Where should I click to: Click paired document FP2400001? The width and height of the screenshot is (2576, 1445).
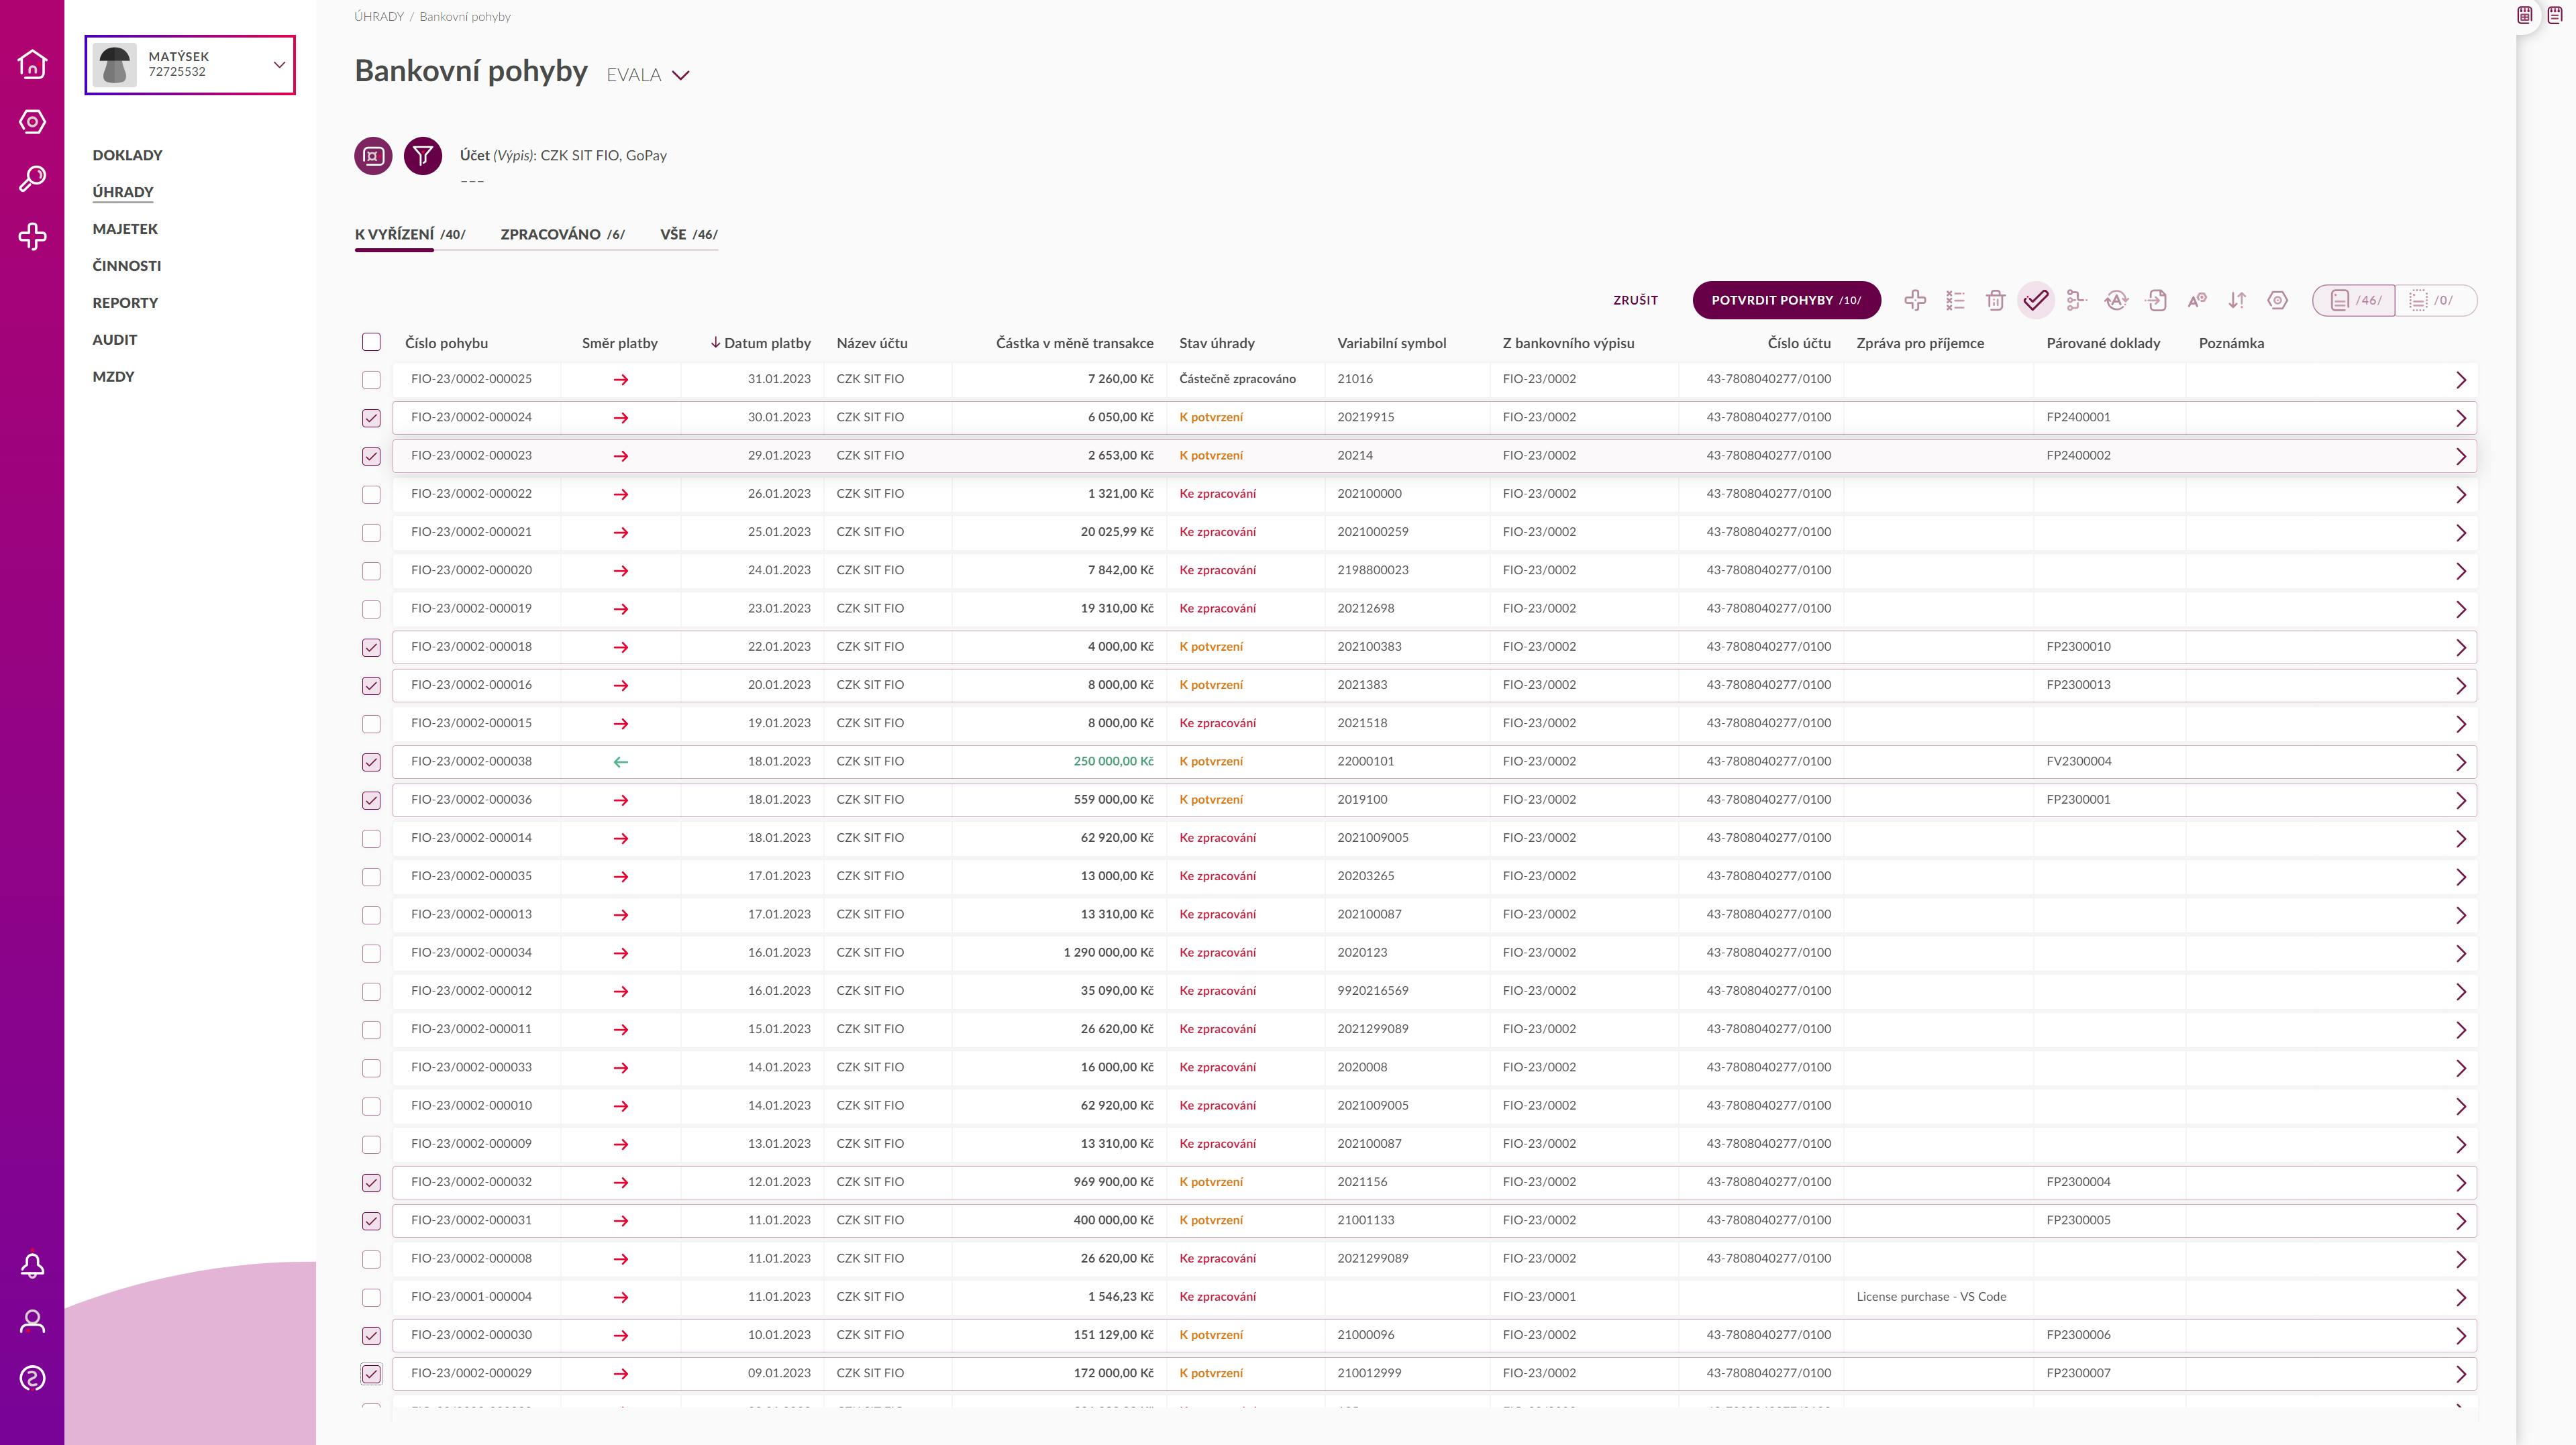click(x=2078, y=417)
